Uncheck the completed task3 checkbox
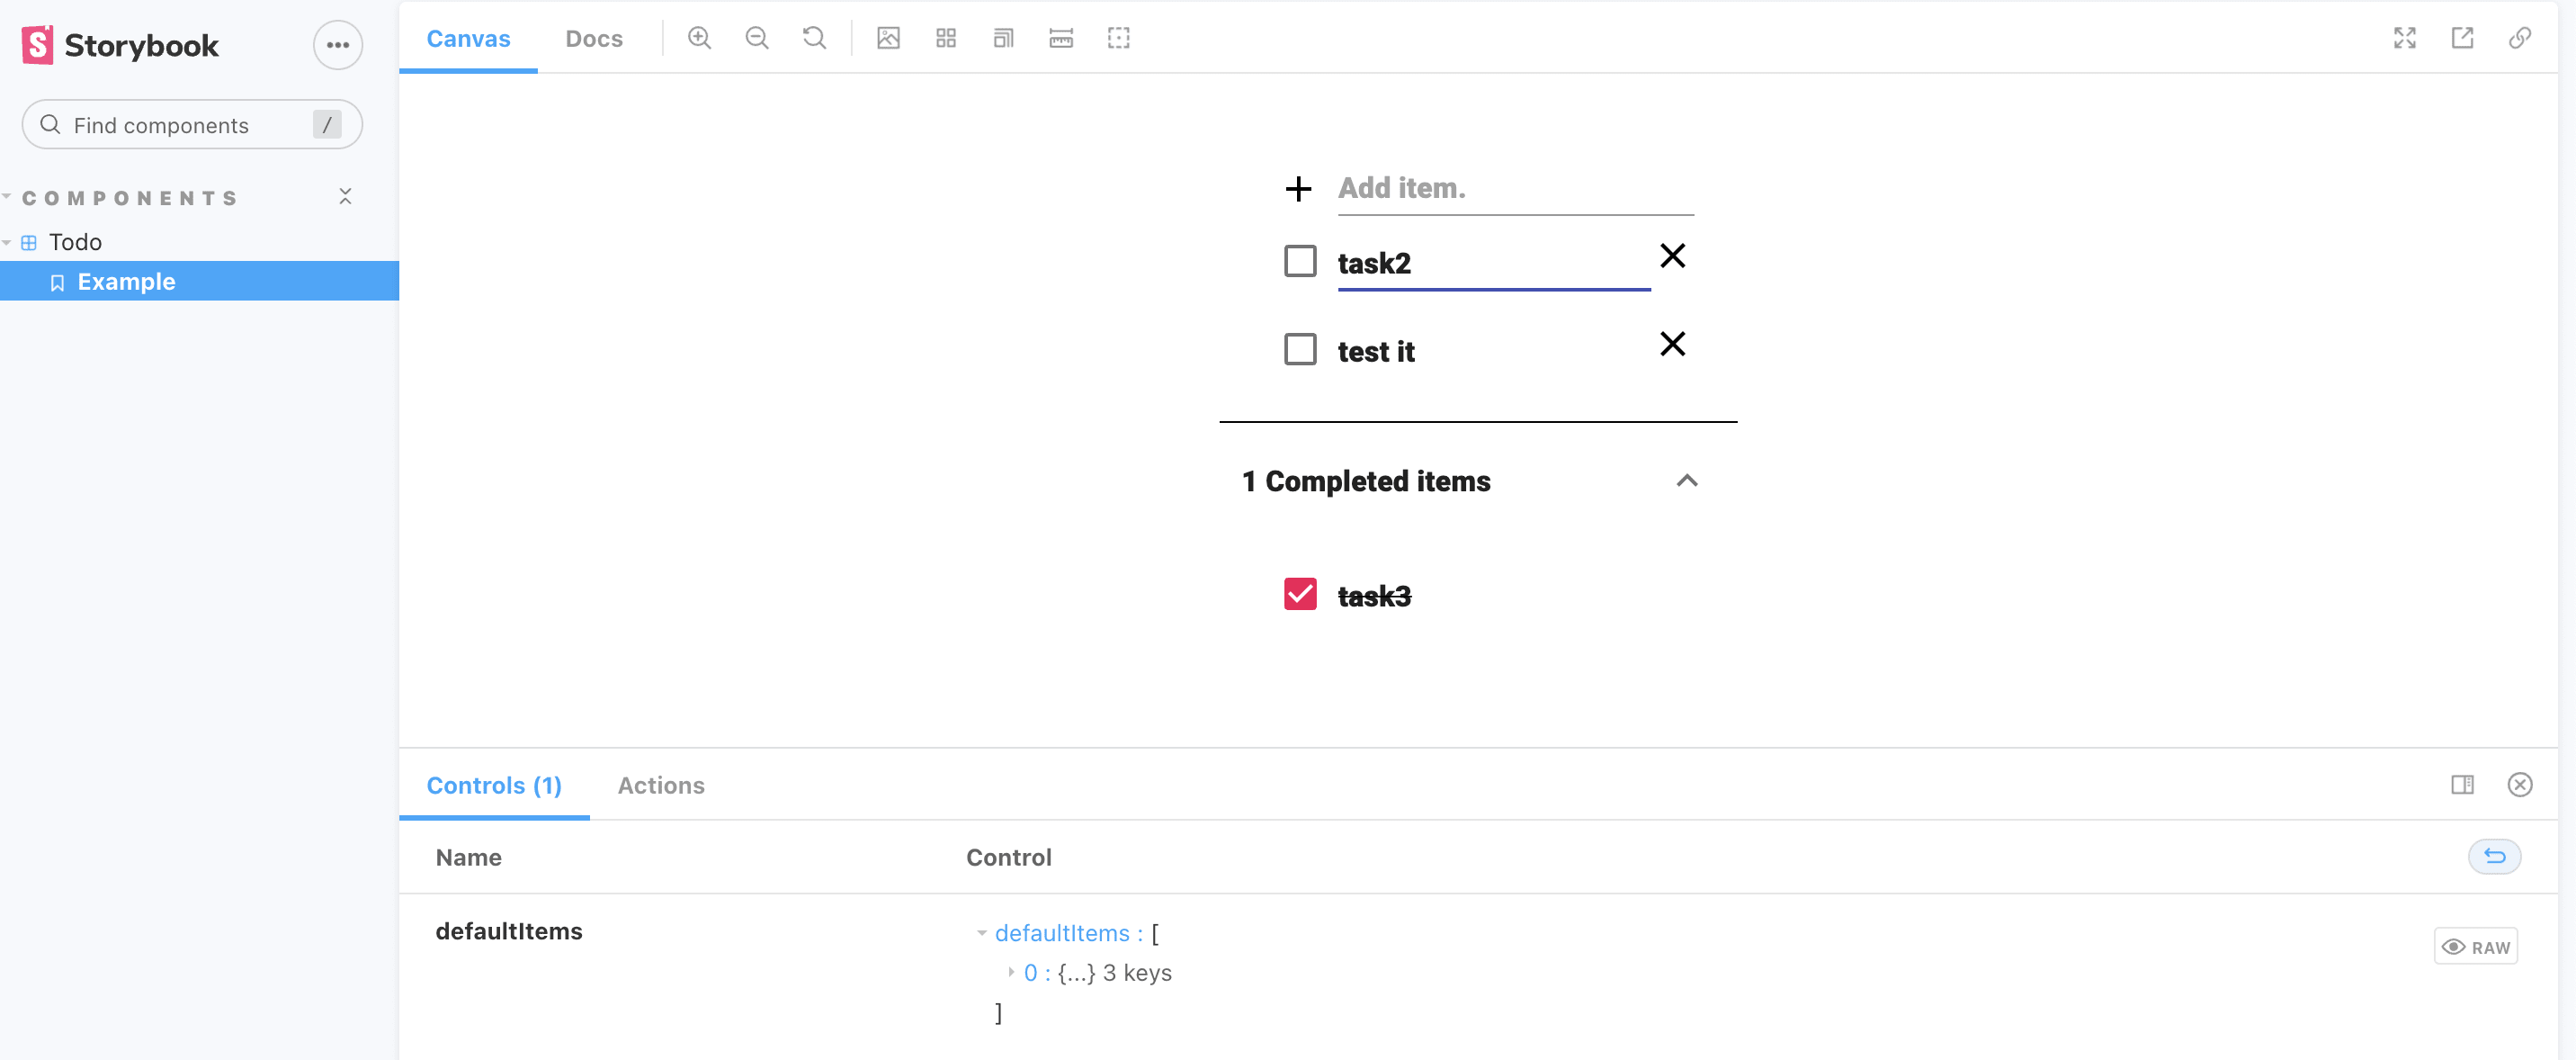Image resolution: width=2576 pixels, height=1060 pixels. click(x=1299, y=594)
